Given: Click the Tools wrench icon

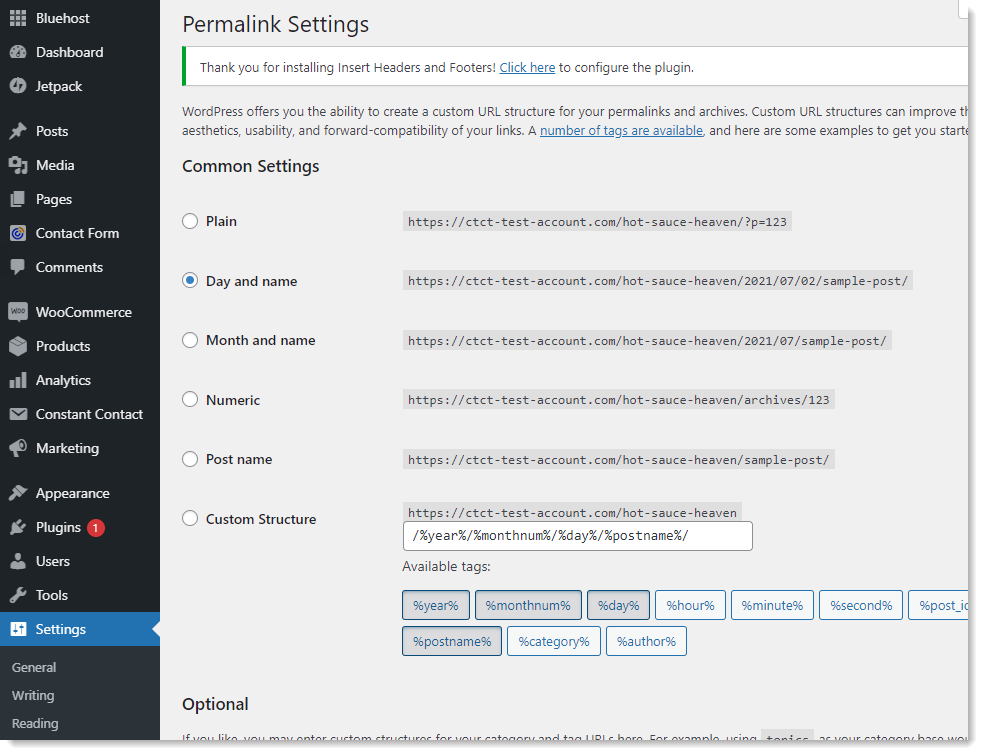Looking at the screenshot, I should (18, 595).
